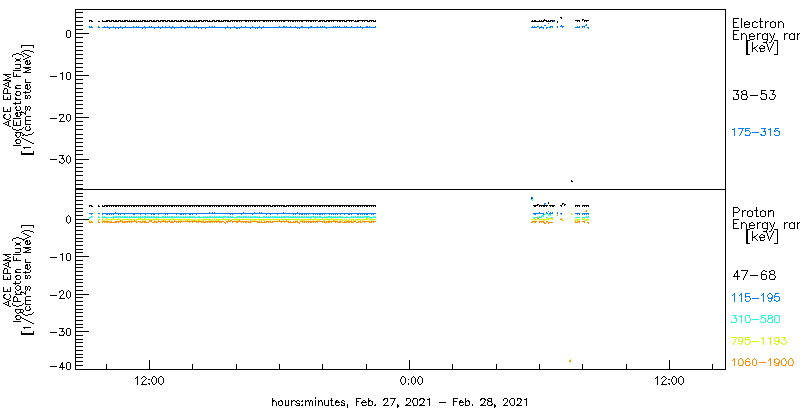Click the date range caption Feb. 27 - Feb. 28, 2021

[399, 402]
